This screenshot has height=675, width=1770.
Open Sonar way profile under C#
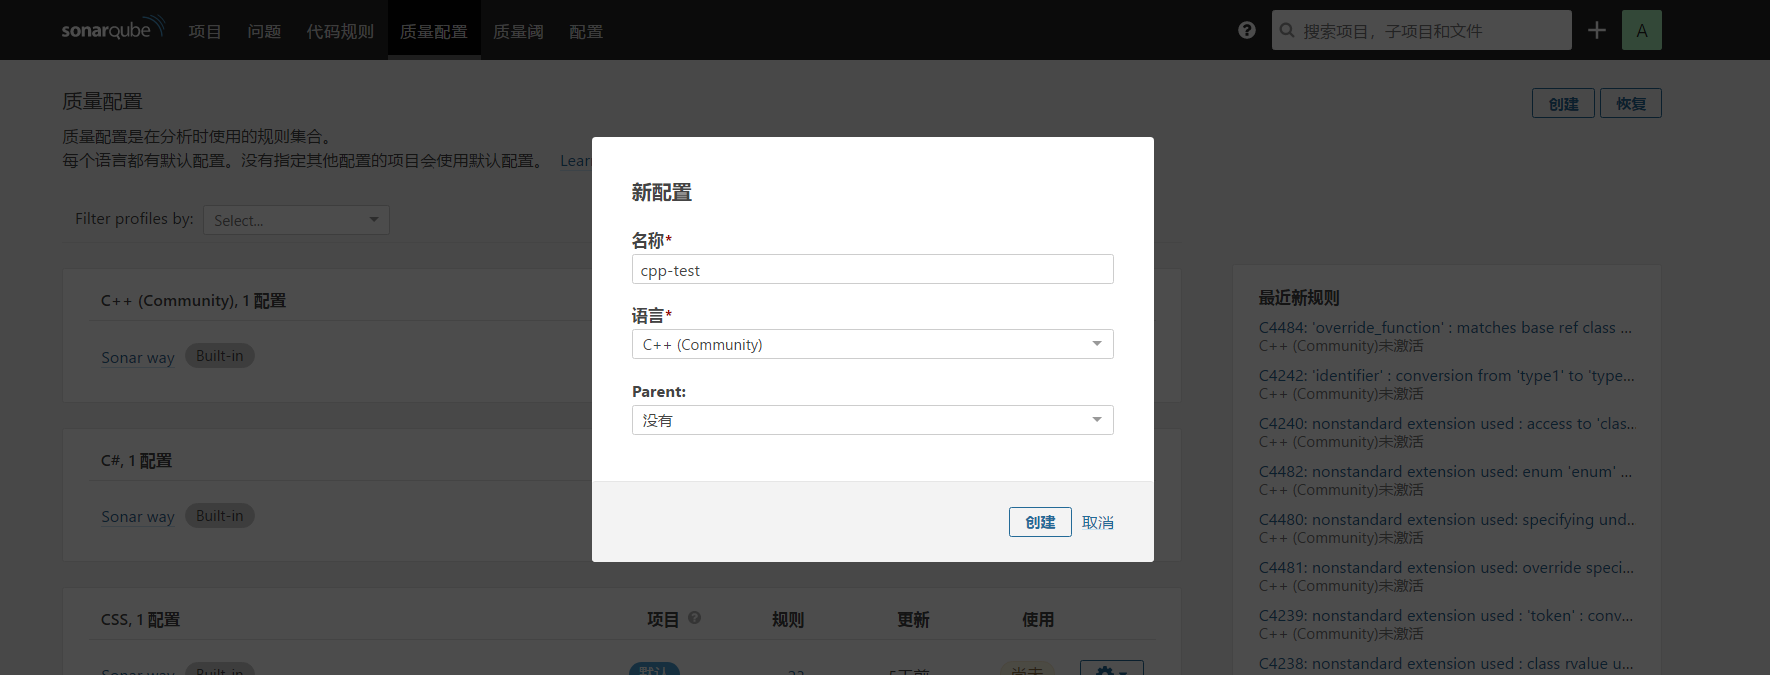(x=138, y=516)
